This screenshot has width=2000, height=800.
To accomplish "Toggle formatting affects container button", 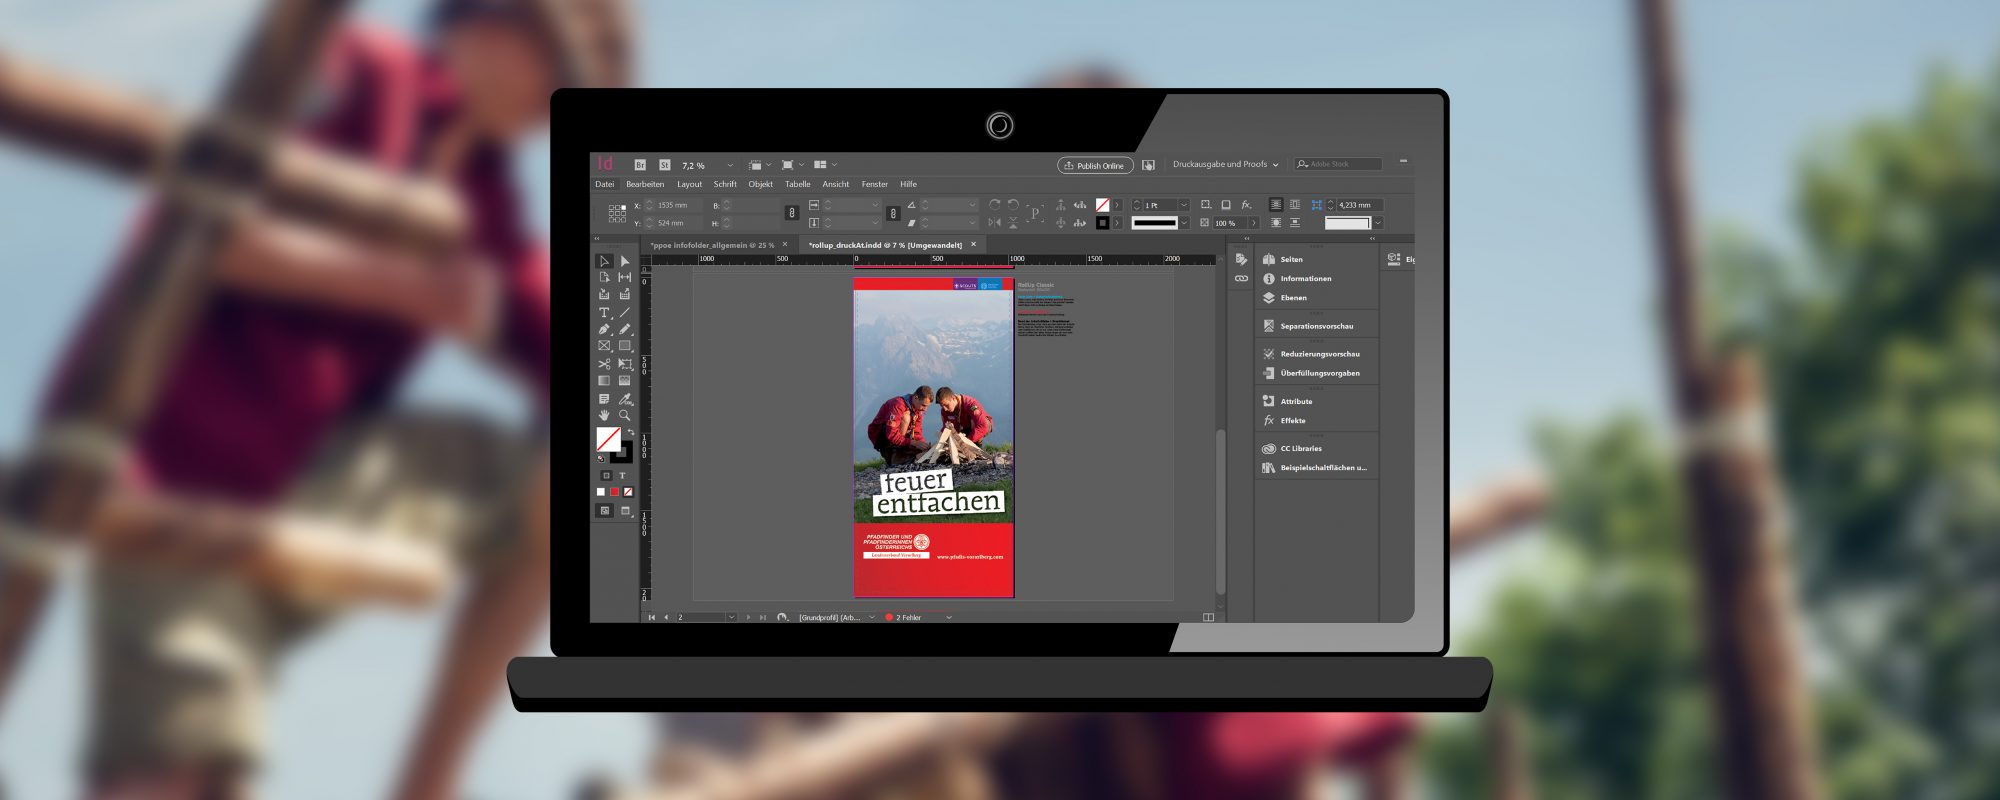I will pyautogui.click(x=606, y=476).
